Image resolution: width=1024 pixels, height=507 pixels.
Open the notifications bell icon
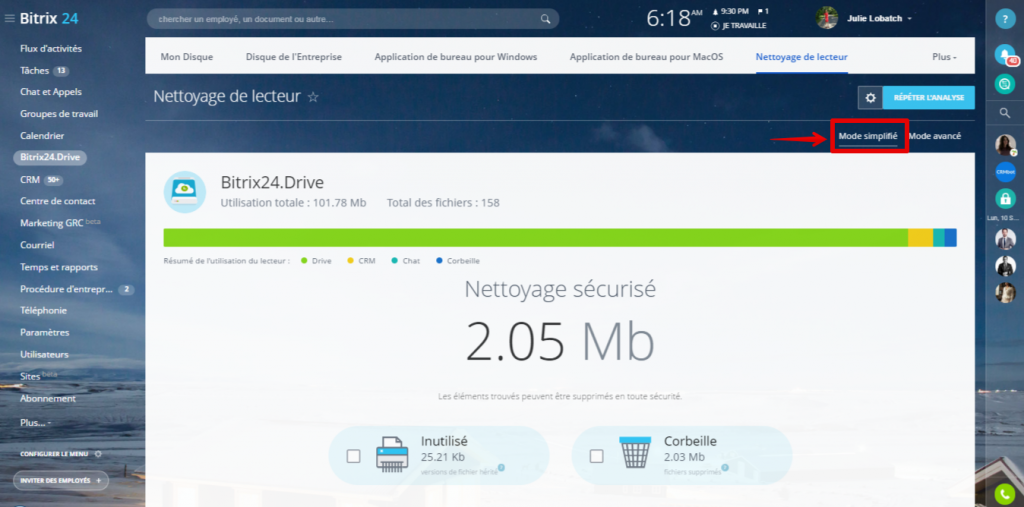pyautogui.click(x=1005, y=54)
